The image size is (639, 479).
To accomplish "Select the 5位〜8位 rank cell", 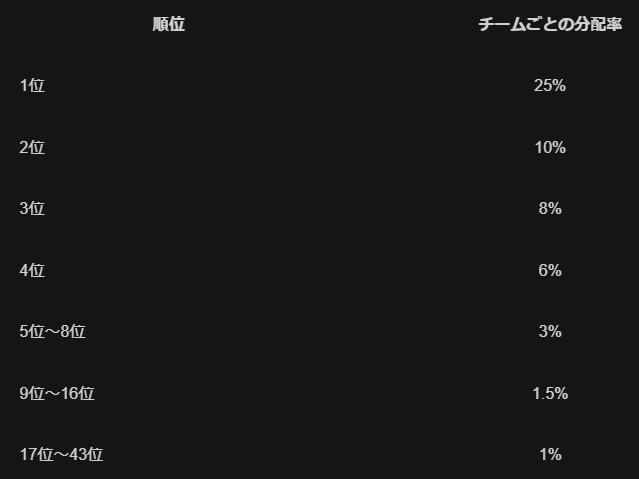I will (53, 332).
